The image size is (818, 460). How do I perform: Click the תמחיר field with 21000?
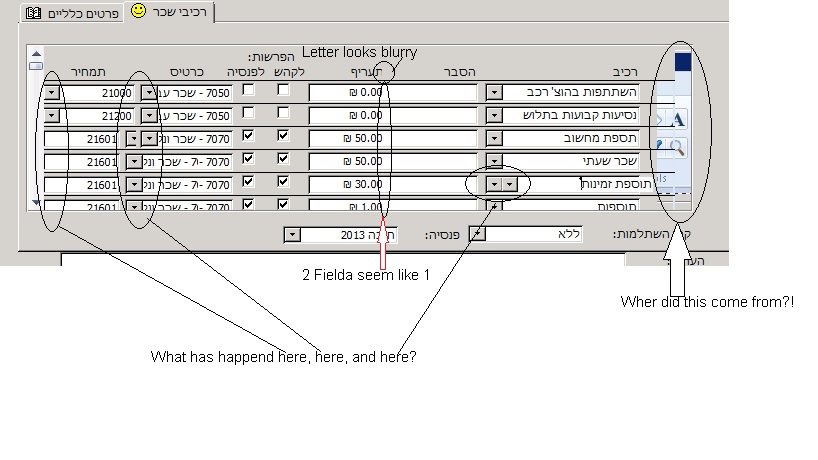[x=97, y=93]
